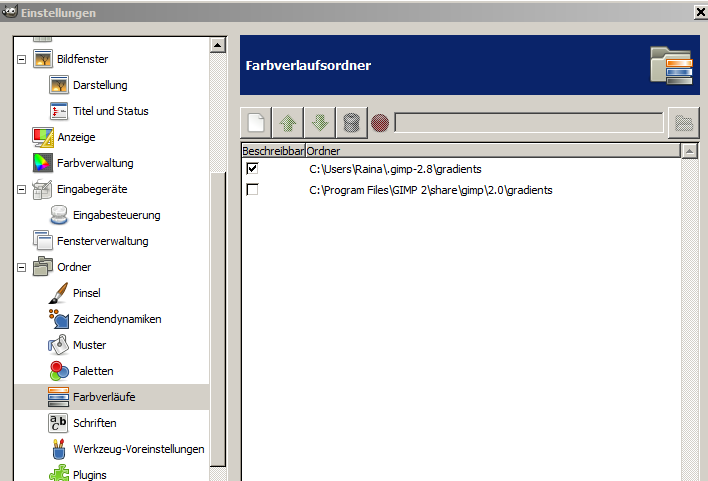This screenshot has height=481, width=708.
Task: Open Plugins folder settings
Action: (89, 475)
